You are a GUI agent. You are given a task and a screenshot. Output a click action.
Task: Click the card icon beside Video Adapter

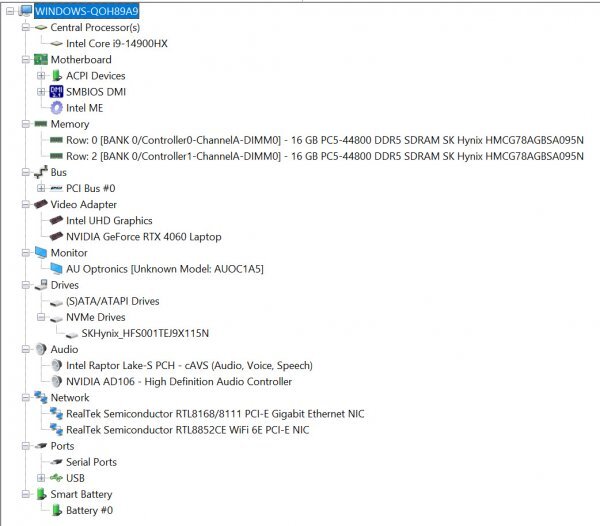coord(41,204)
